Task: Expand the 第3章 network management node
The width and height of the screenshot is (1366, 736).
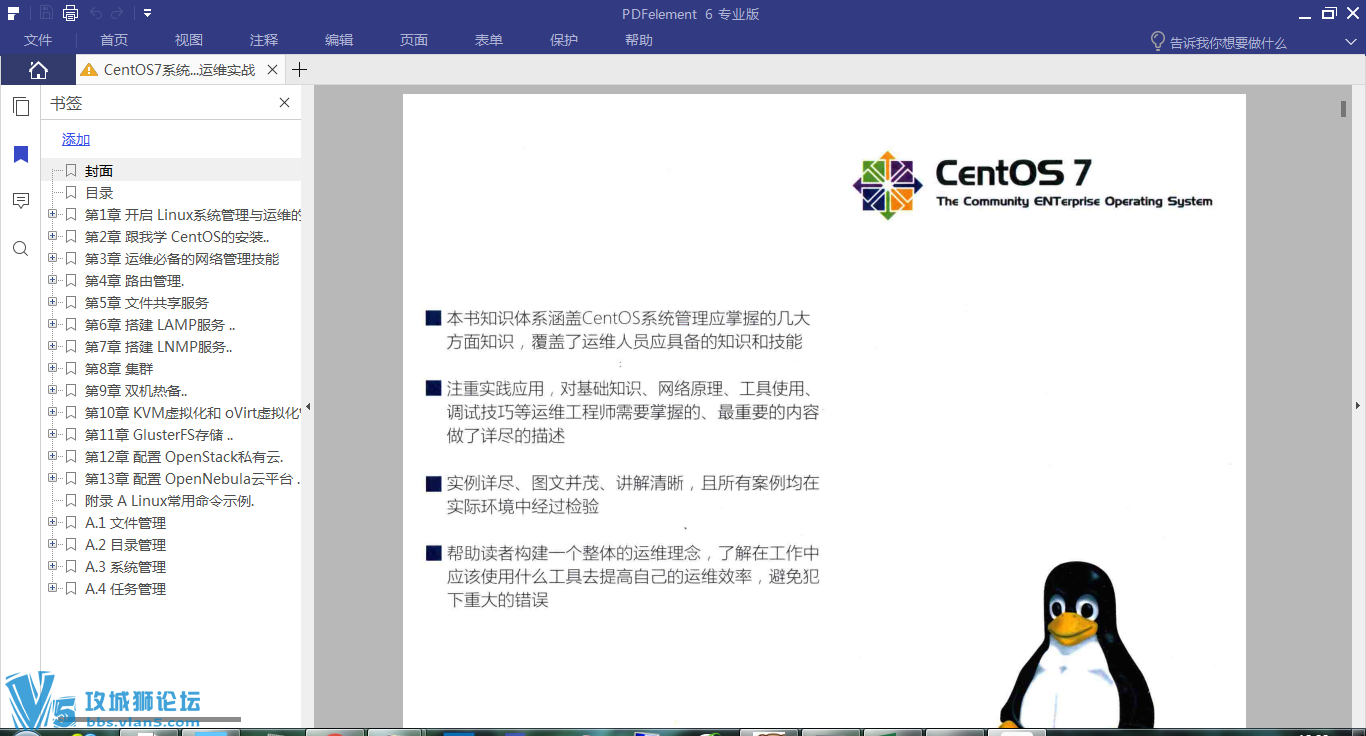Action: pos(53,258)
